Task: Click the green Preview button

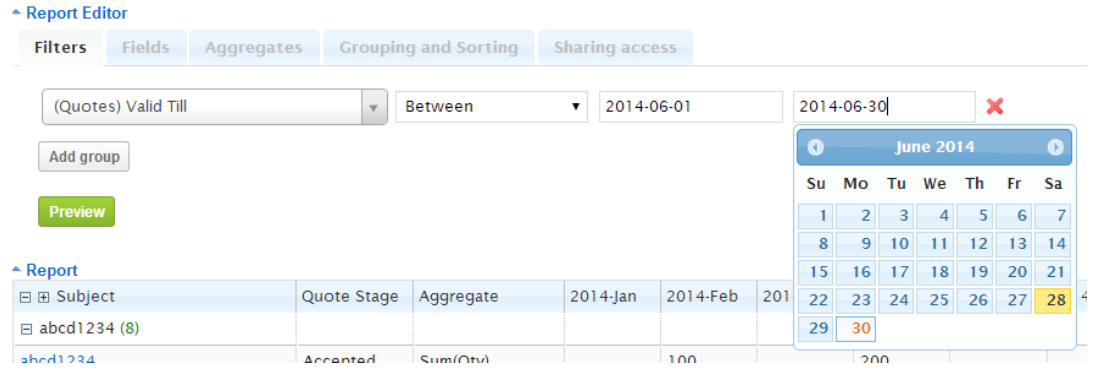Action: click(76, 211)
